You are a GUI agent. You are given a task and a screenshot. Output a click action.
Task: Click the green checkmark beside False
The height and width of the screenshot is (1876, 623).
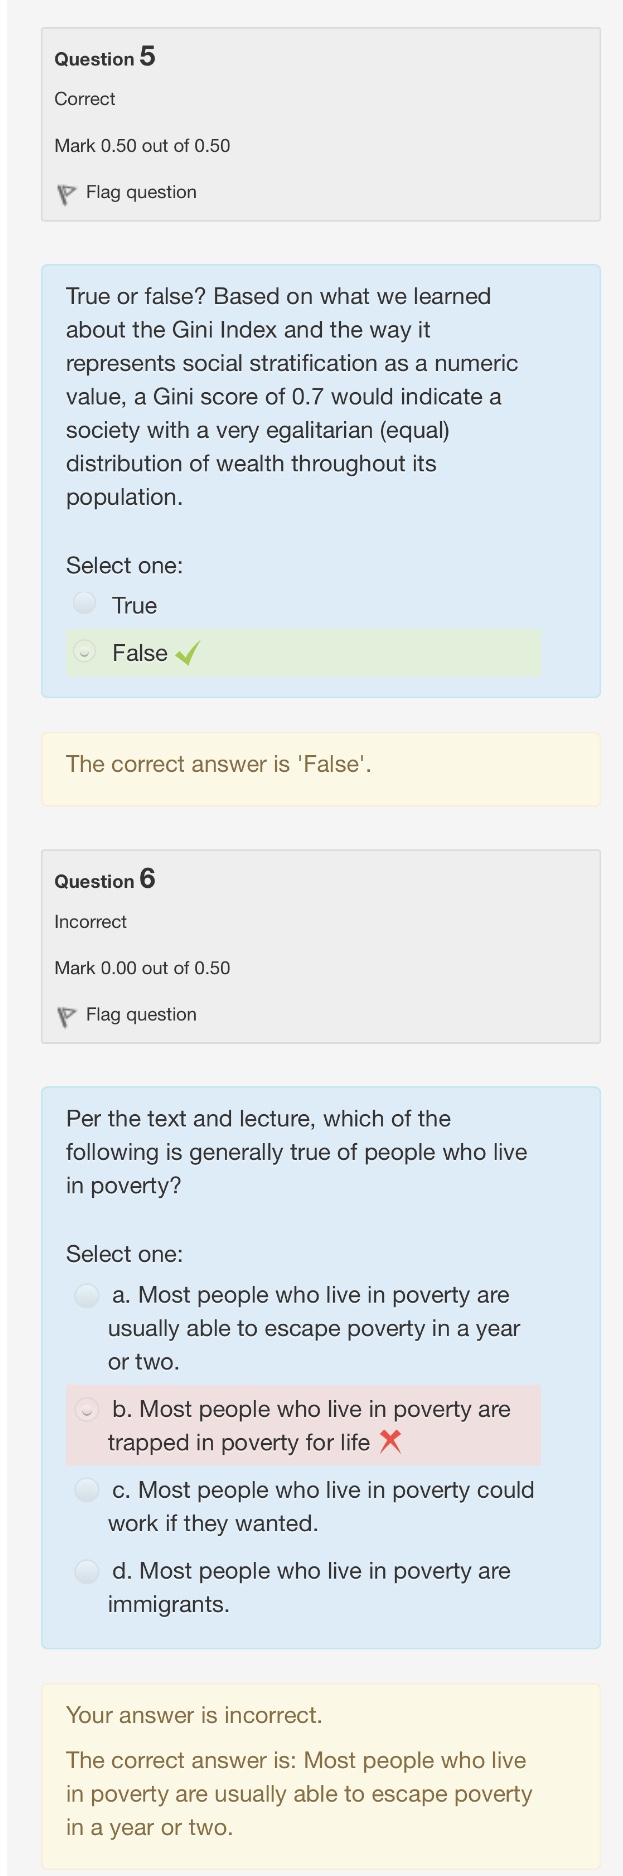pyautogui.click(x=187, y=654)
